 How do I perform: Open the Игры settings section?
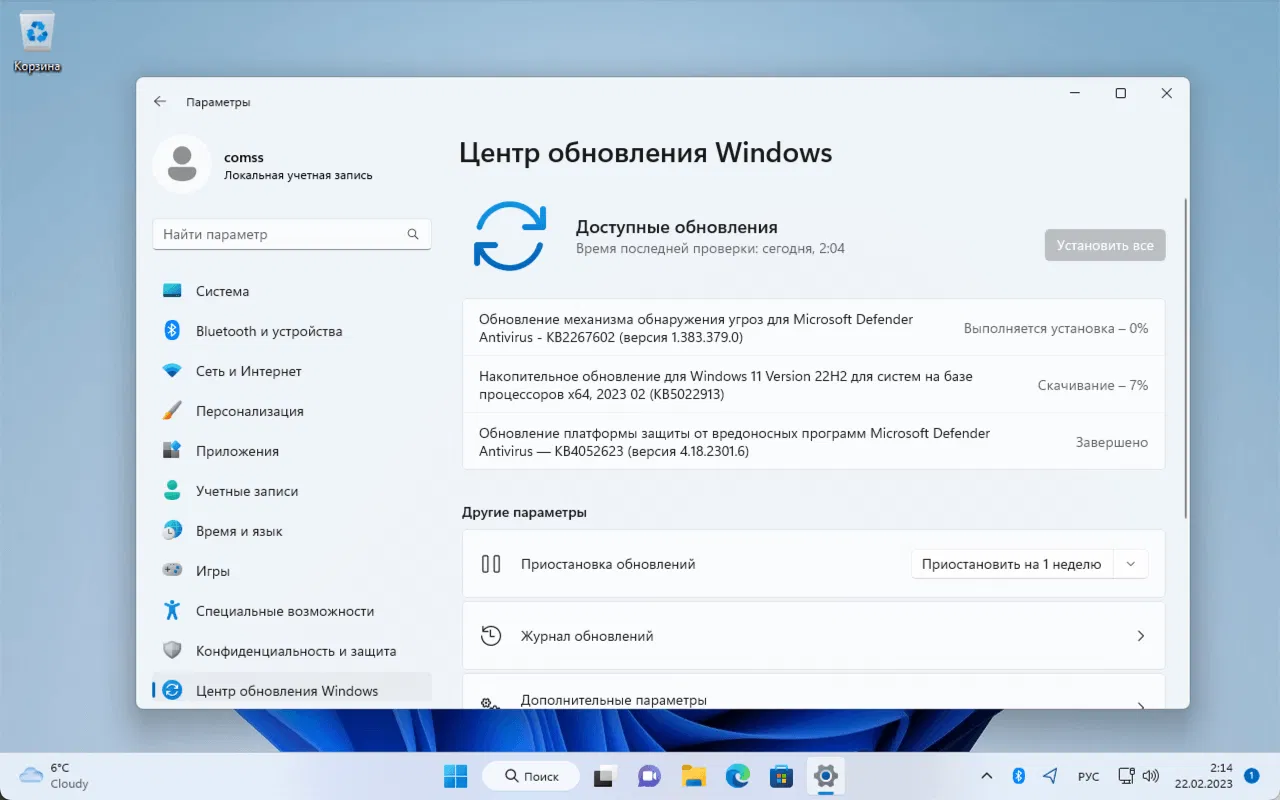292,571
